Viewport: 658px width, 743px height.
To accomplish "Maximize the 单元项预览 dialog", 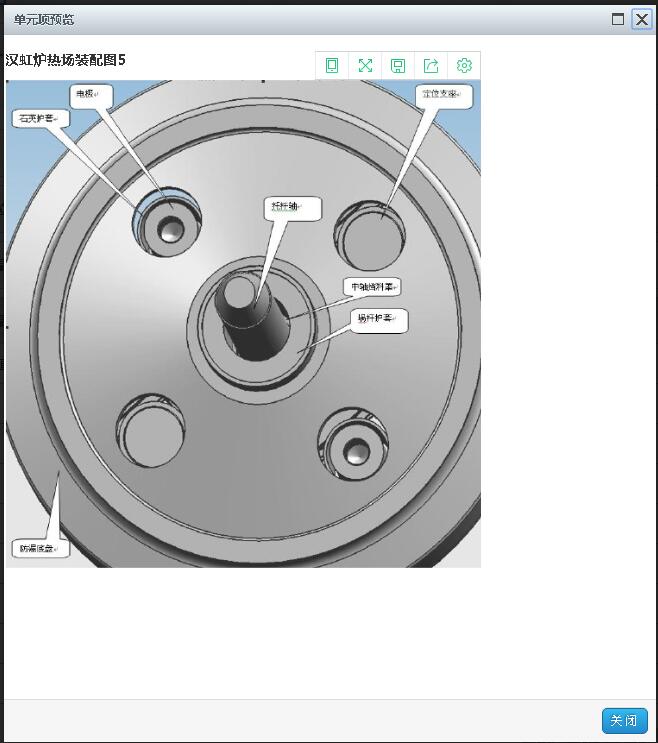I will (x=618, y=19).
